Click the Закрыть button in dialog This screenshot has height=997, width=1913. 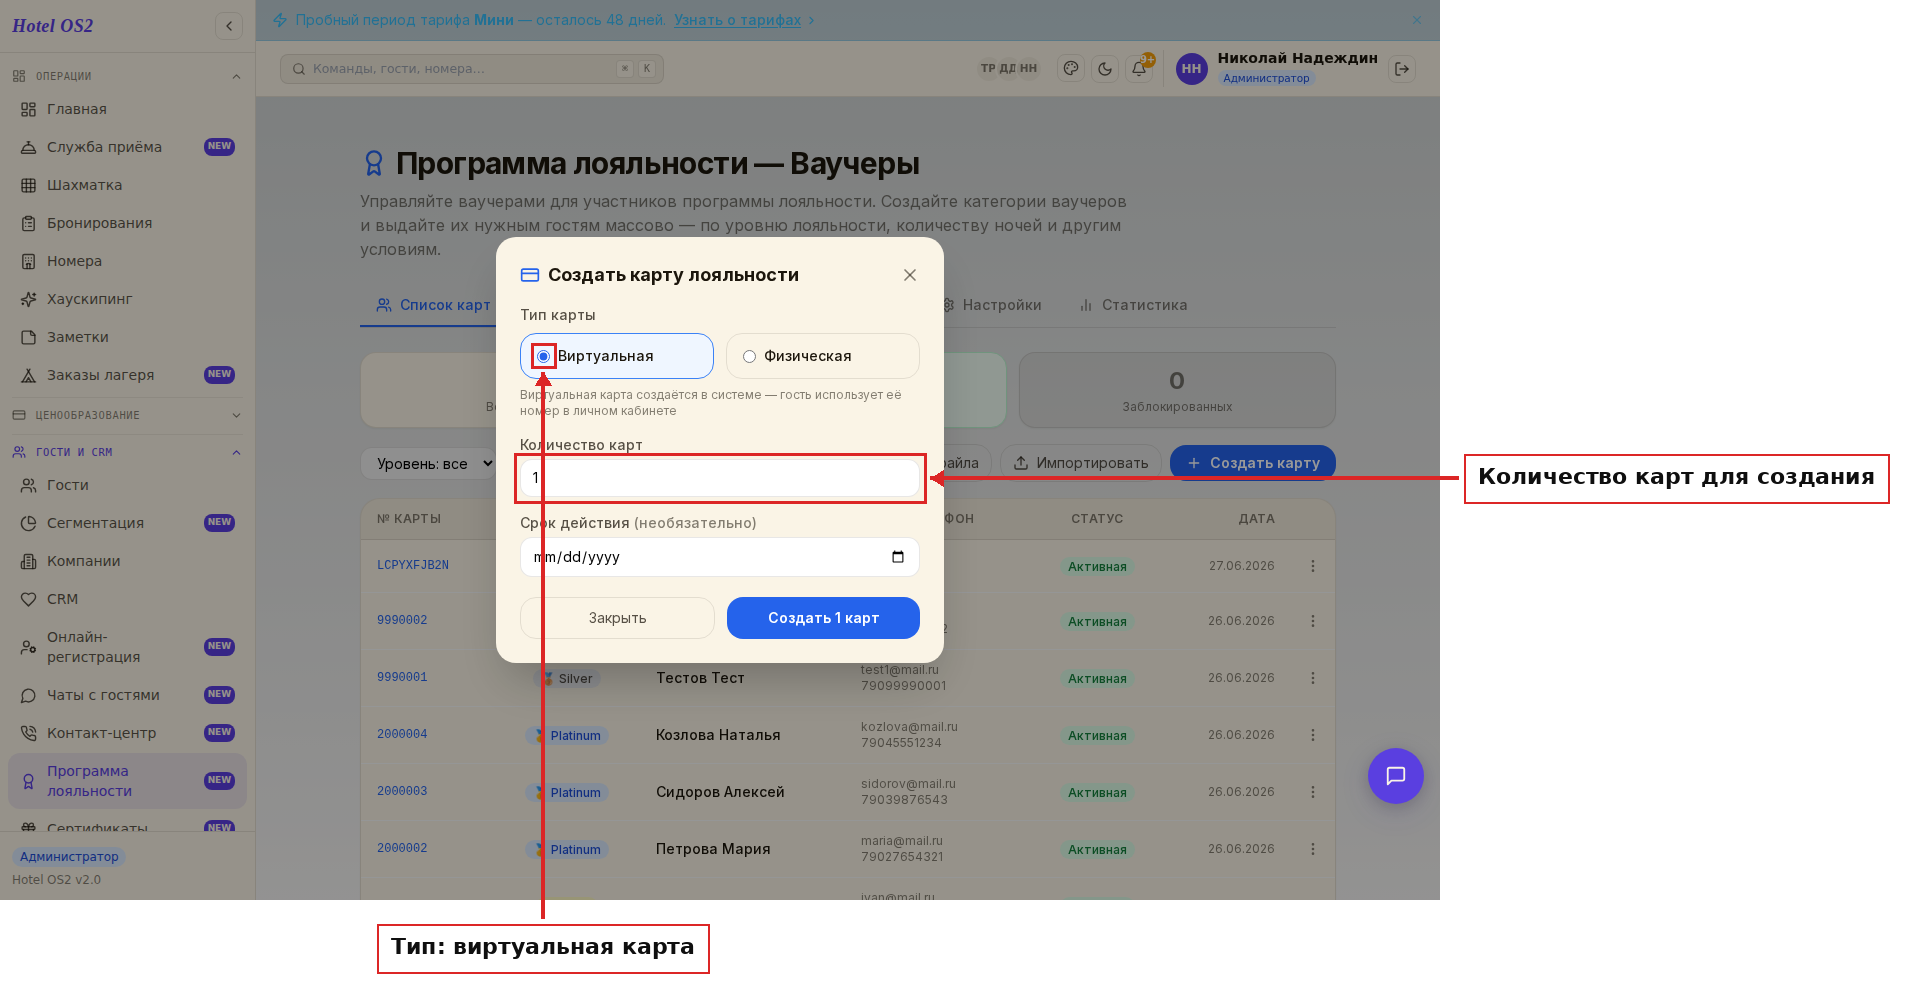[x=617, y=618]
